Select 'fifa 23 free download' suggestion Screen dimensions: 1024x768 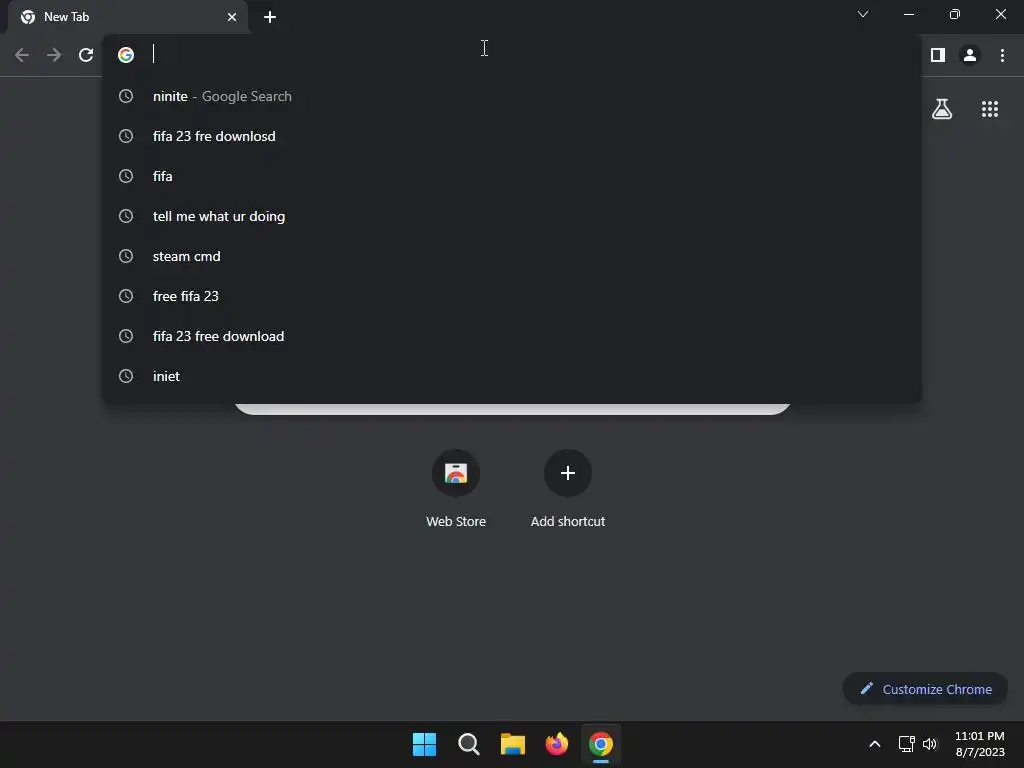click(x=512, y=336)
